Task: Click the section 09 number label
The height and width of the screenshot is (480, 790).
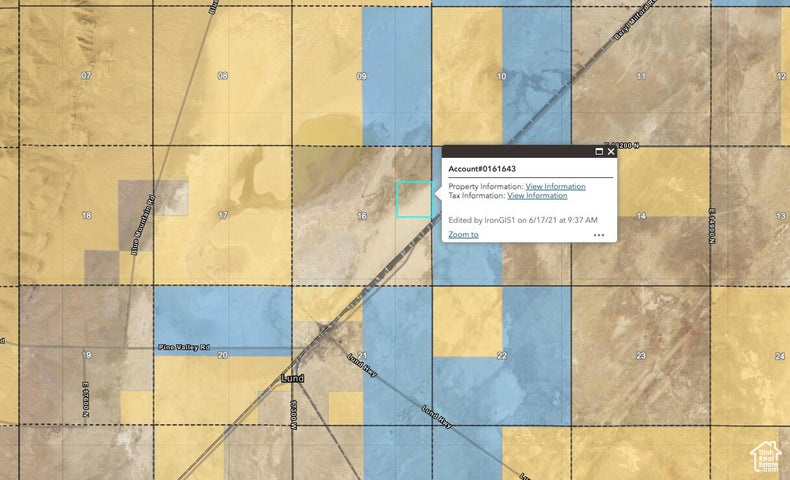Action: [361, 76]
